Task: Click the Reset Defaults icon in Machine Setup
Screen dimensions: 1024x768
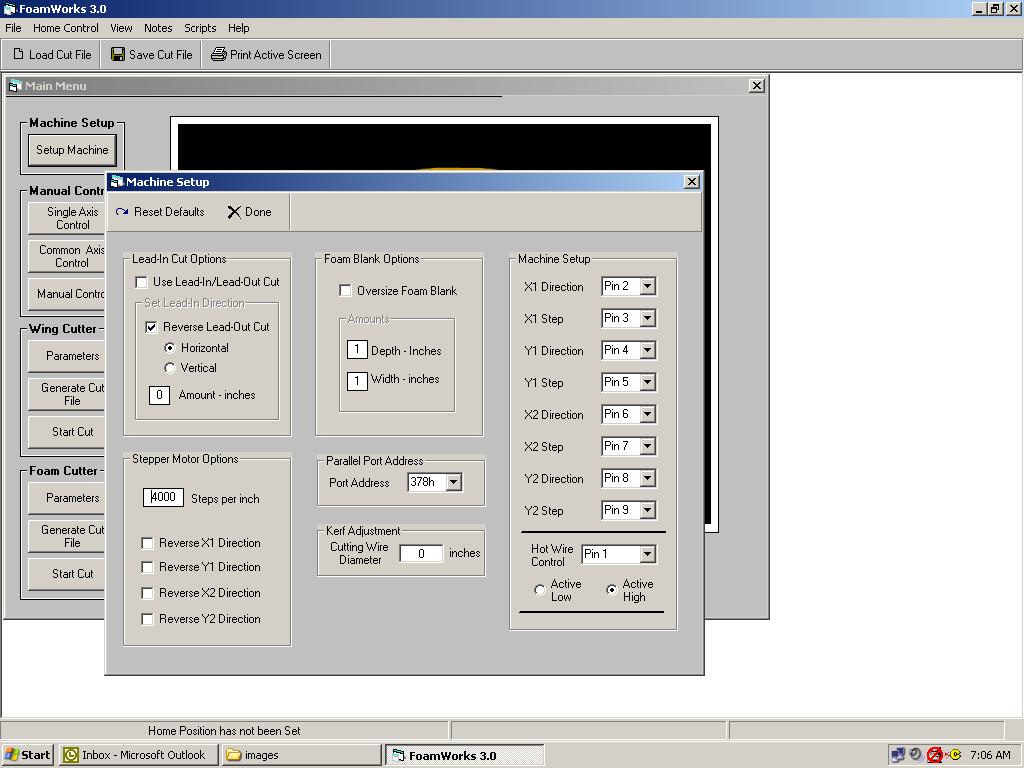Action: tap(123, 211)
